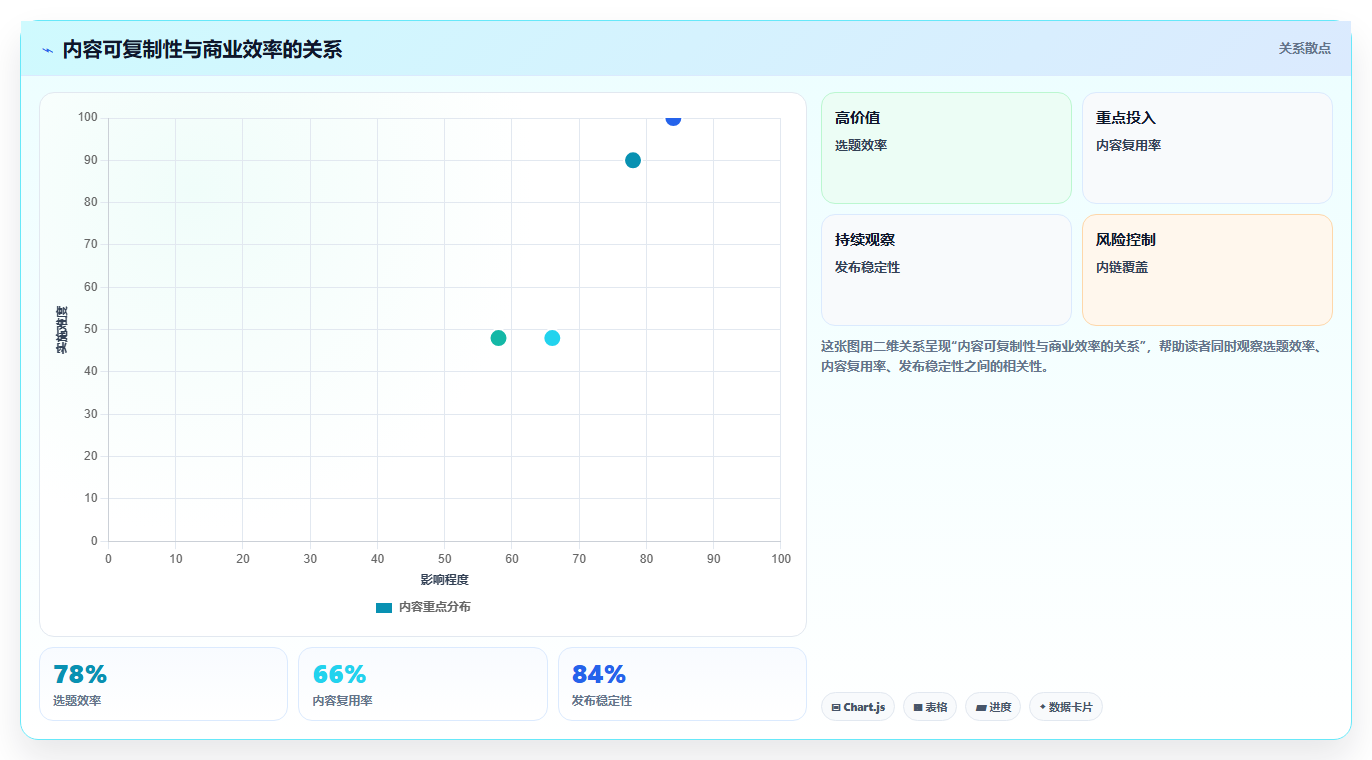
Task: Click the title 内容可复制性与商业效率的关系
Action: [x=202, y=49]
